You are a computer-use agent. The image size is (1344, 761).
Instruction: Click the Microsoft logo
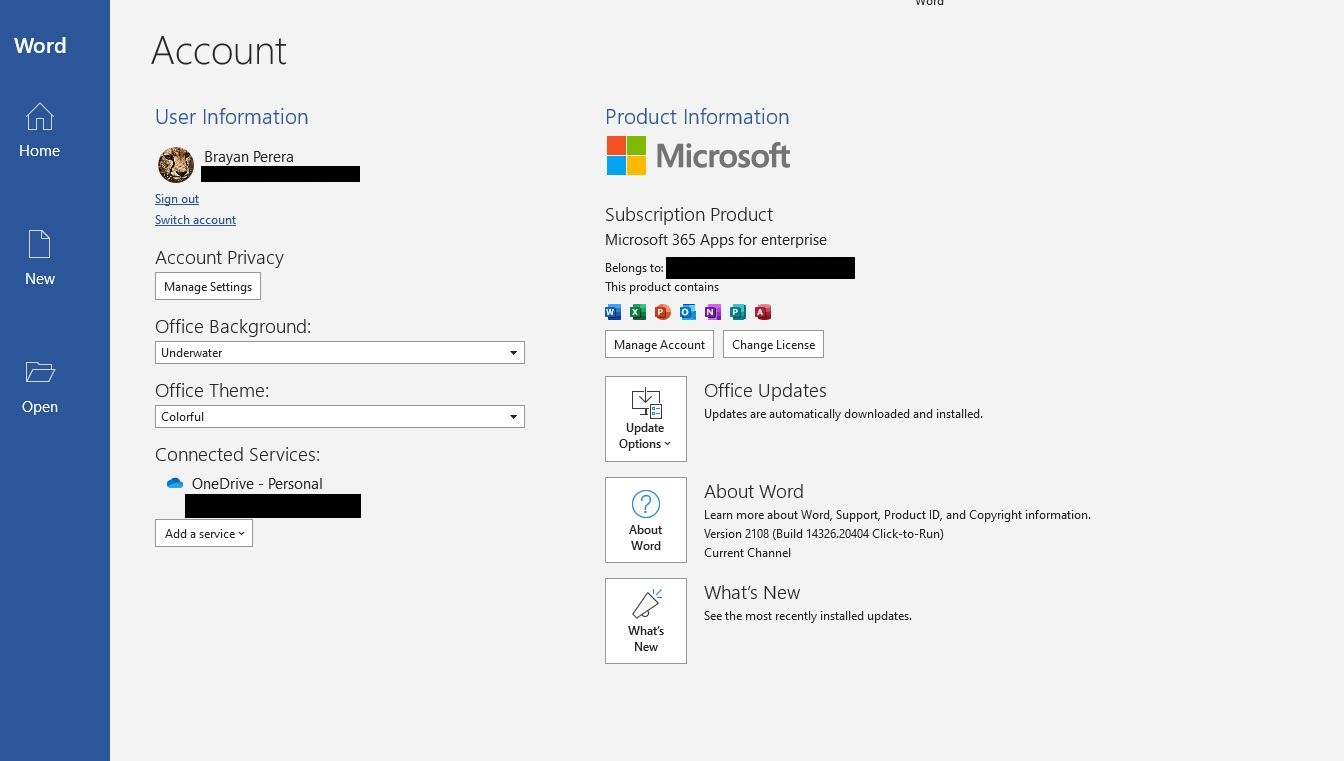point(698,156)
